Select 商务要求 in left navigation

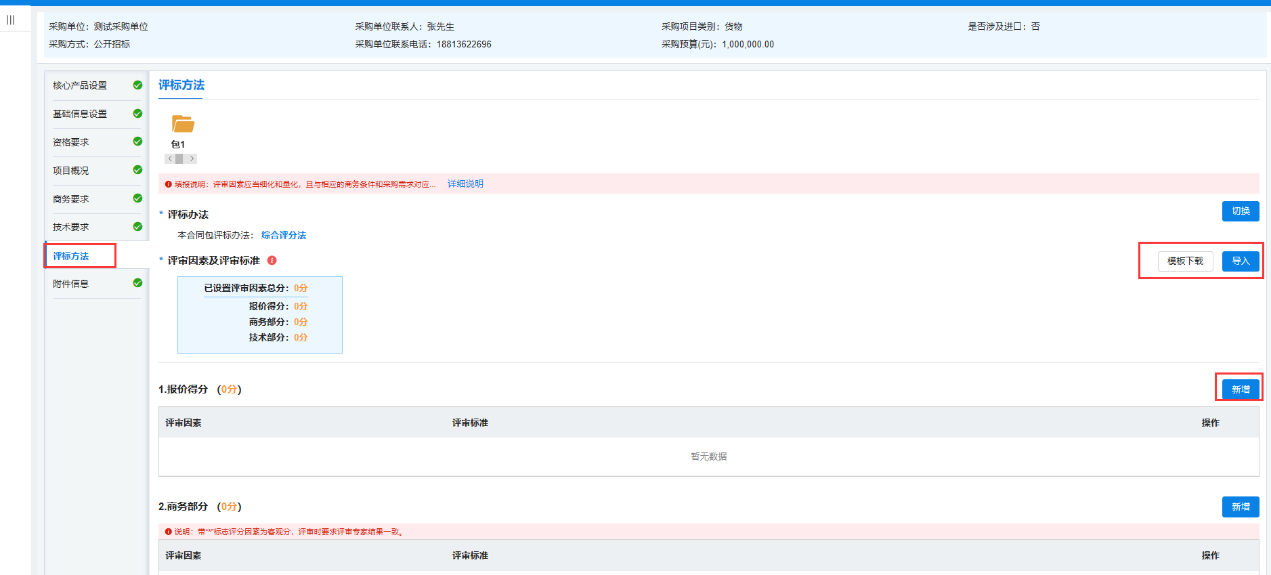(71, 199)
